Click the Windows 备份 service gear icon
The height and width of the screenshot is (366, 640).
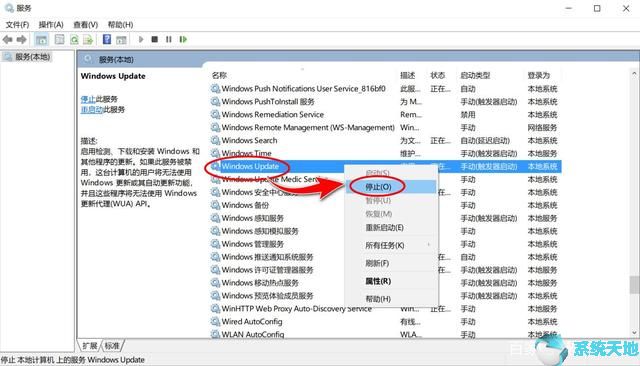tap(215, 205)
